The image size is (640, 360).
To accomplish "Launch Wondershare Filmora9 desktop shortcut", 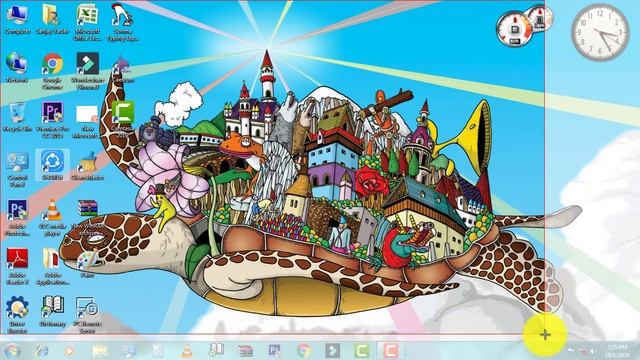I will coord(87,71).
